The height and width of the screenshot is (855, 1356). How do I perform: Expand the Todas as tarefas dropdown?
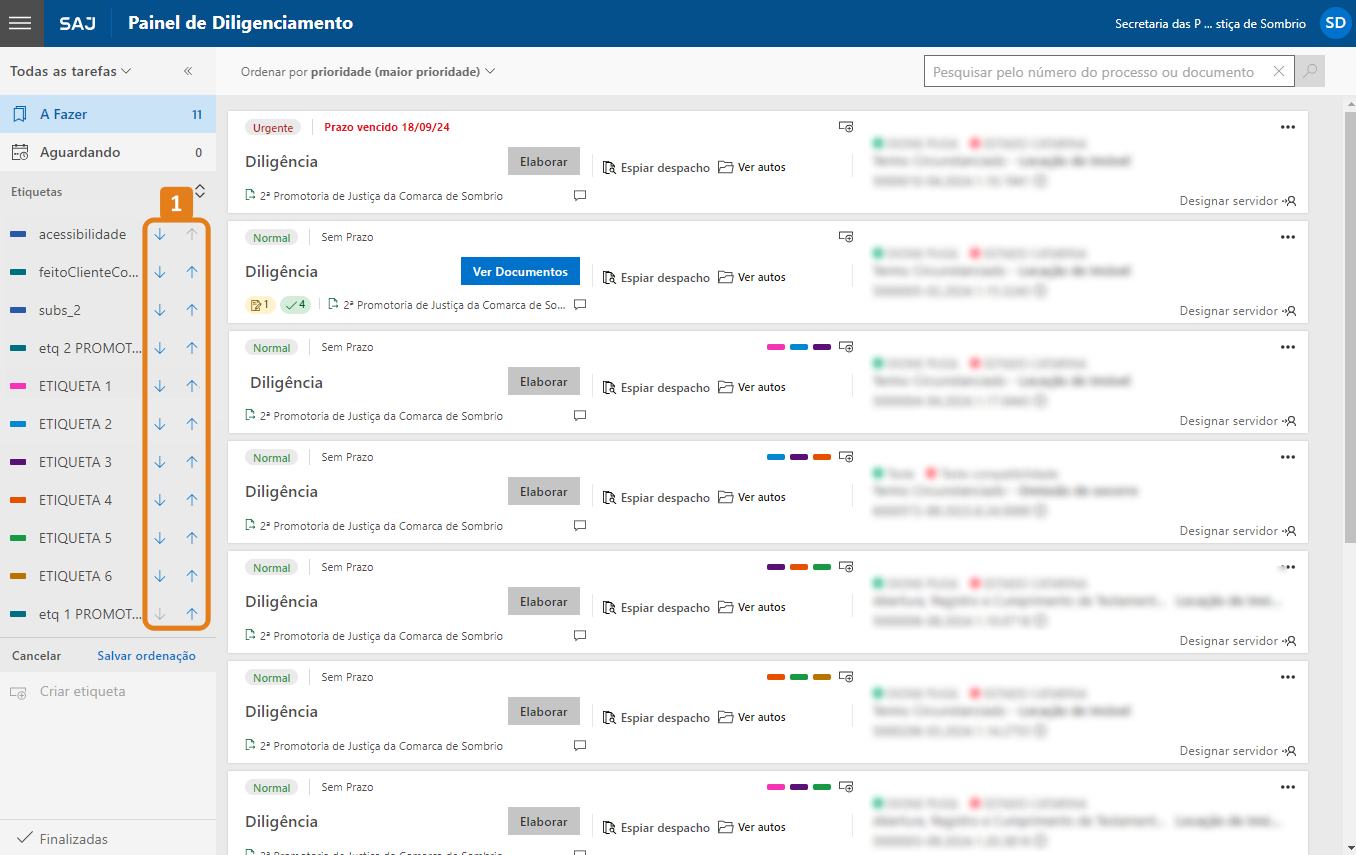[x=71, y=72]
